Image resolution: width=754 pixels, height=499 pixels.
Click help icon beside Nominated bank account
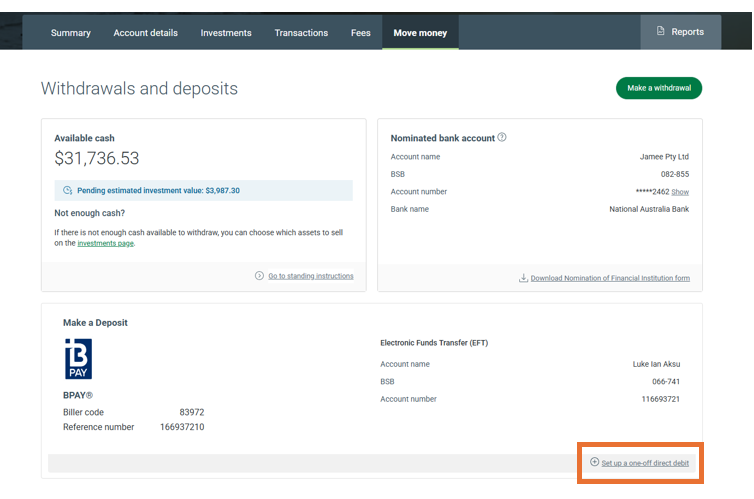click(x=502, y=138)
